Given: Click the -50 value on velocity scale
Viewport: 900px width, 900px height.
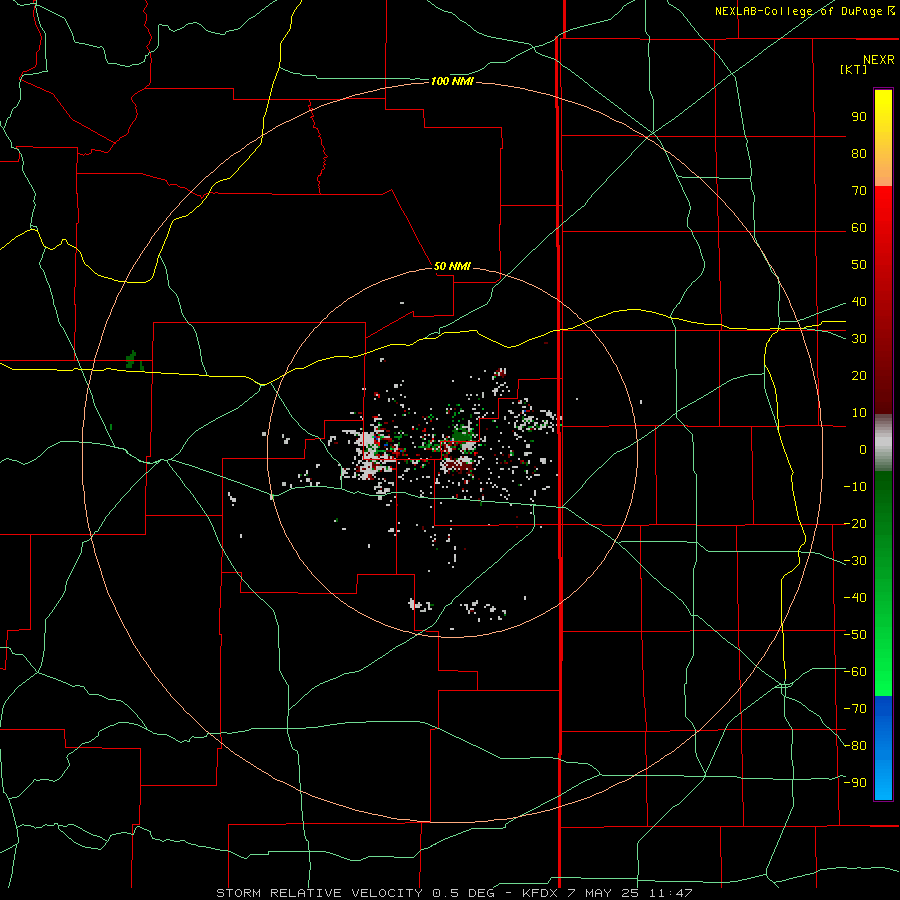Looking at the screenshot, I should click(855, 635).
